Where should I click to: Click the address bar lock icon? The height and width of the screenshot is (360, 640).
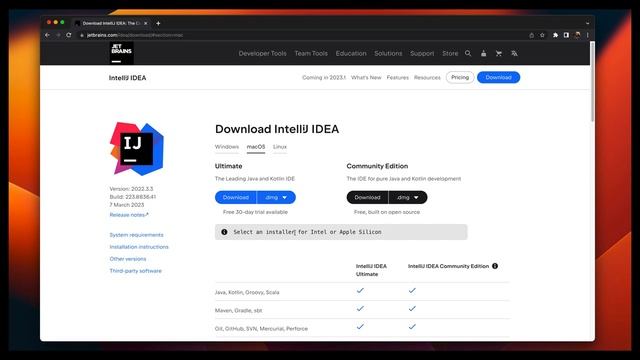[x=82, y=36]
